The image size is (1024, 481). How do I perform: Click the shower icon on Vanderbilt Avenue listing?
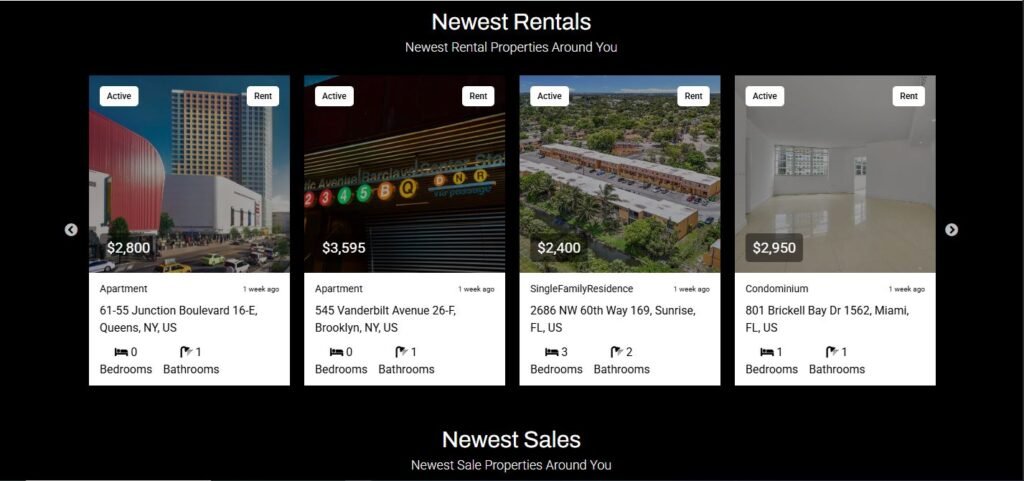tap(402, 352)
